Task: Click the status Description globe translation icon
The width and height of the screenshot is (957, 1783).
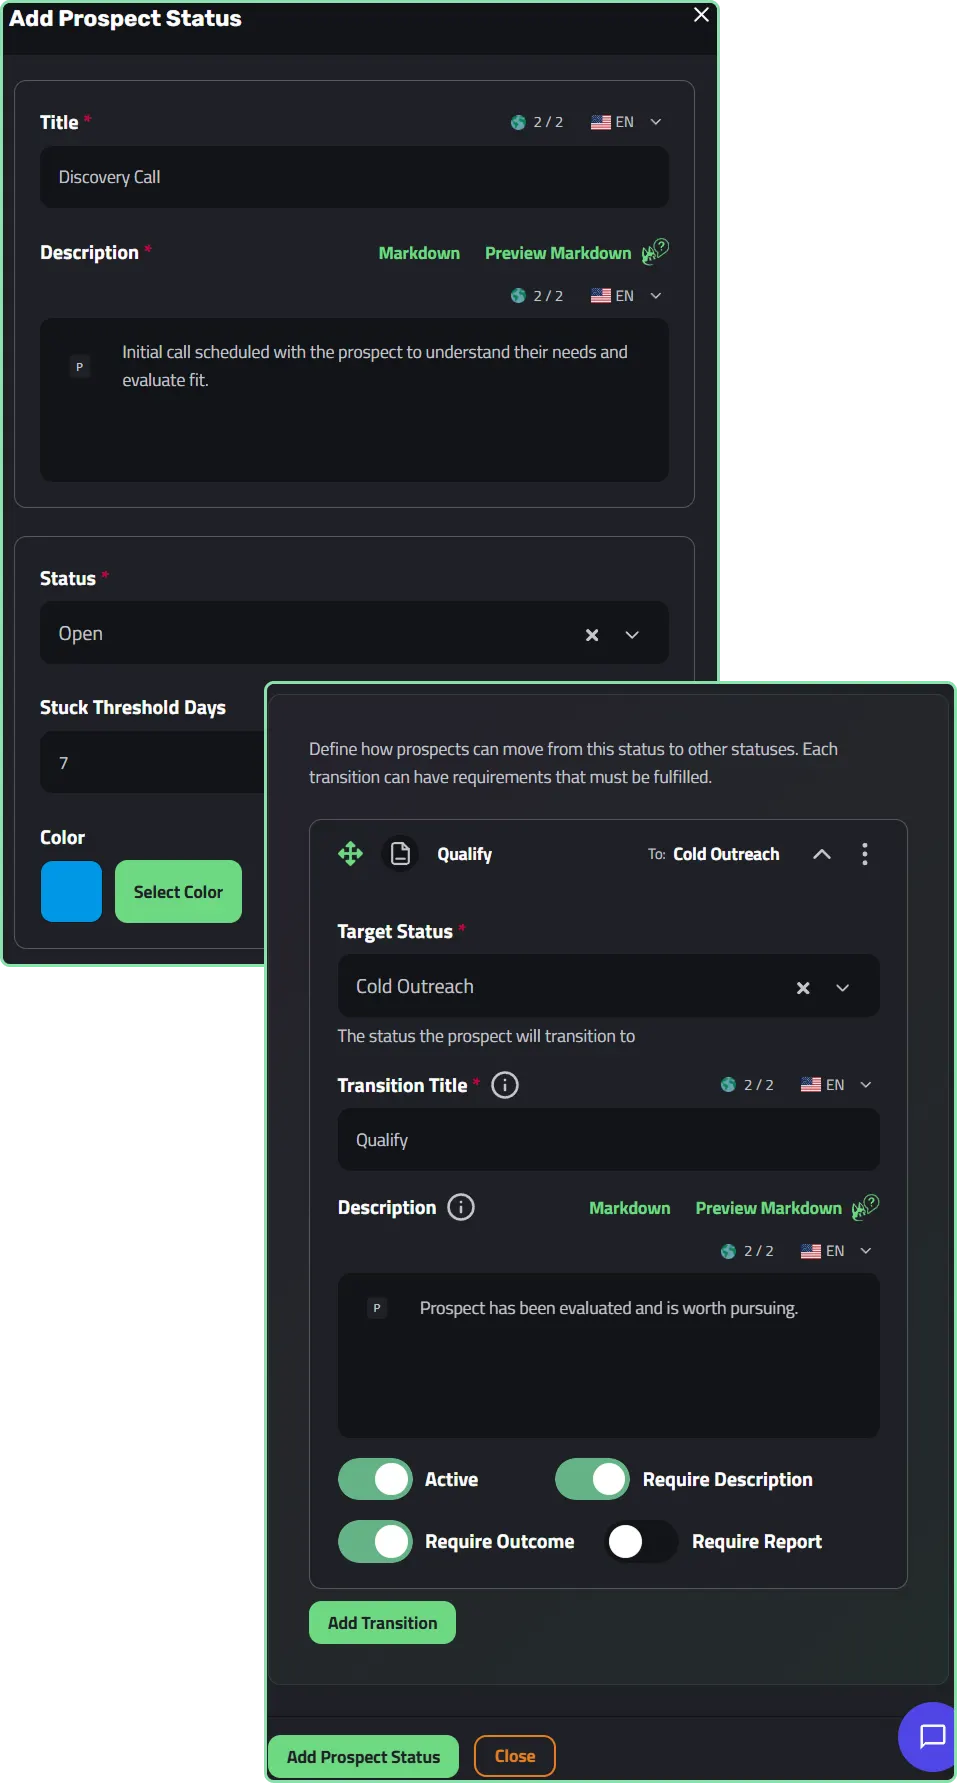Action: 518,296
